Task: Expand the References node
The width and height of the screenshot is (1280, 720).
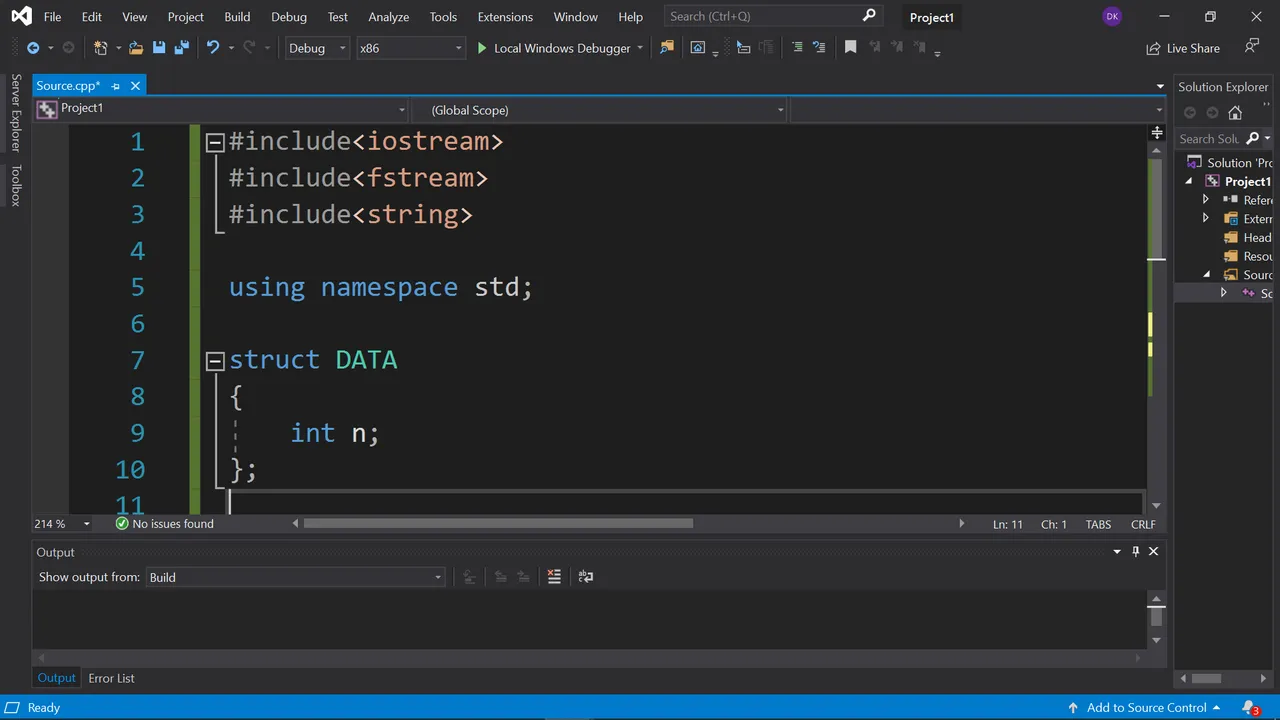Action: click(1206, 200)
